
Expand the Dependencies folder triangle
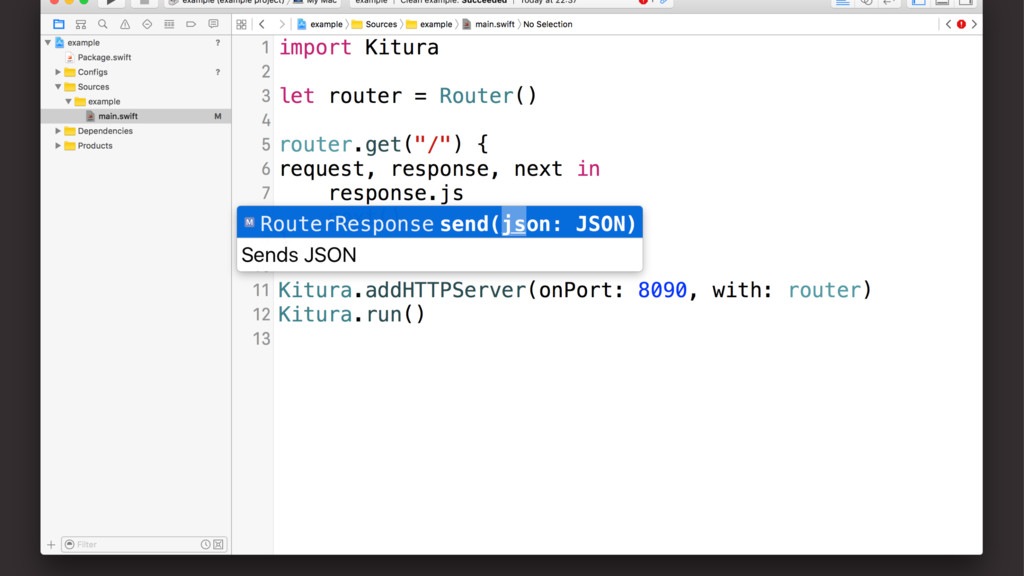58,131
